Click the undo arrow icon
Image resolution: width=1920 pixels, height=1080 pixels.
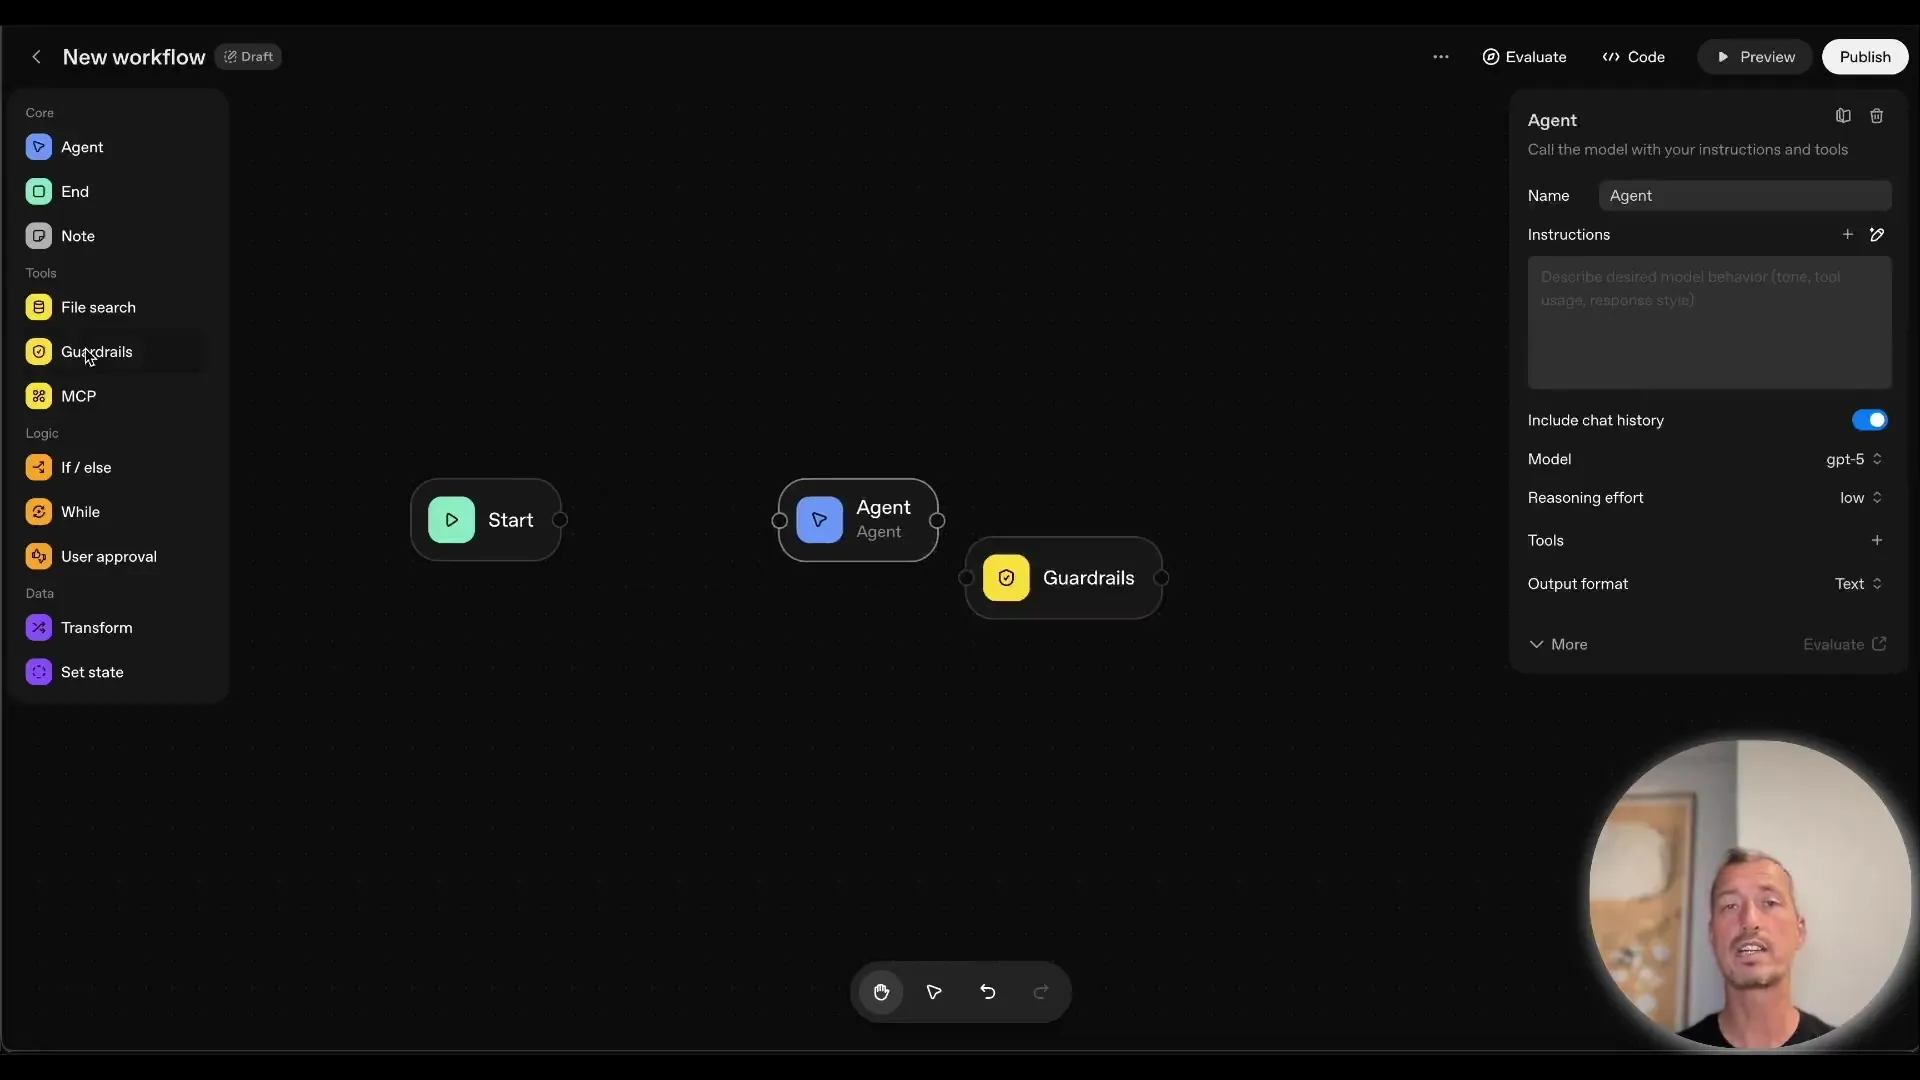point(988,992)
